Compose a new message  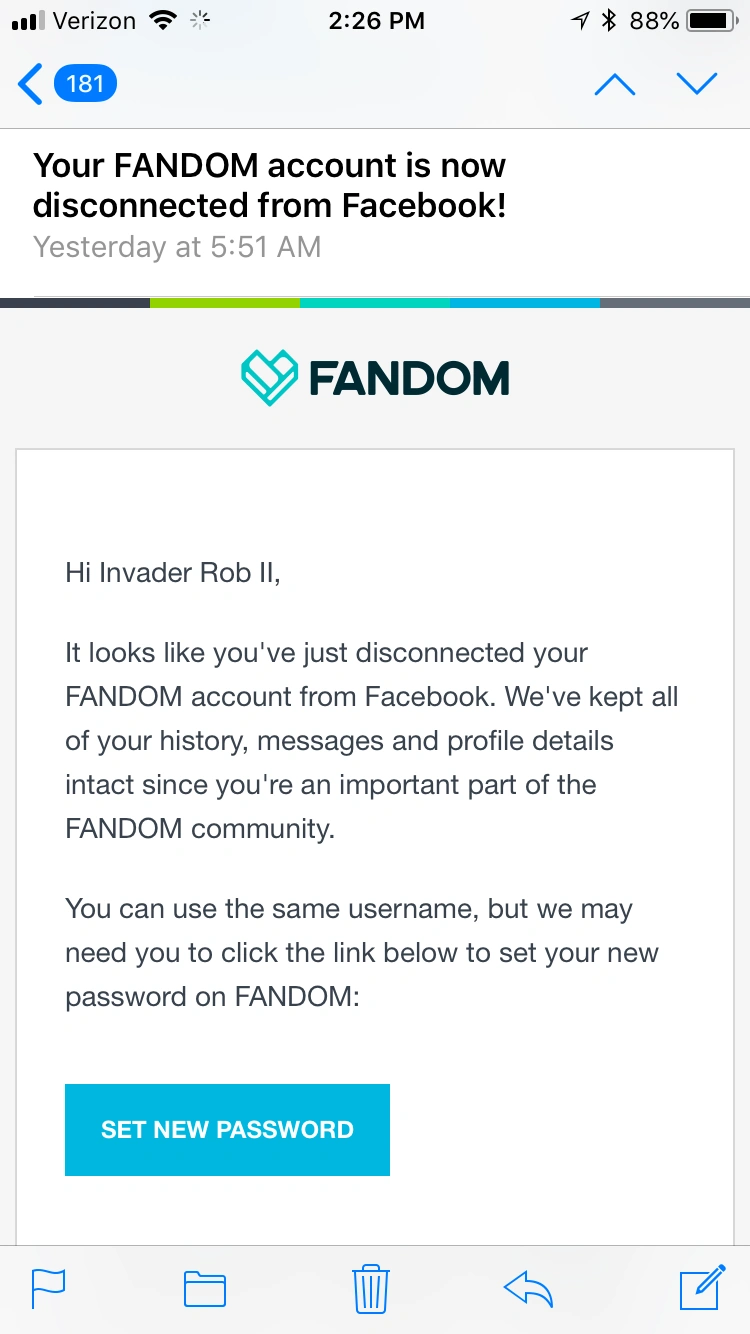pos(701,1288)
